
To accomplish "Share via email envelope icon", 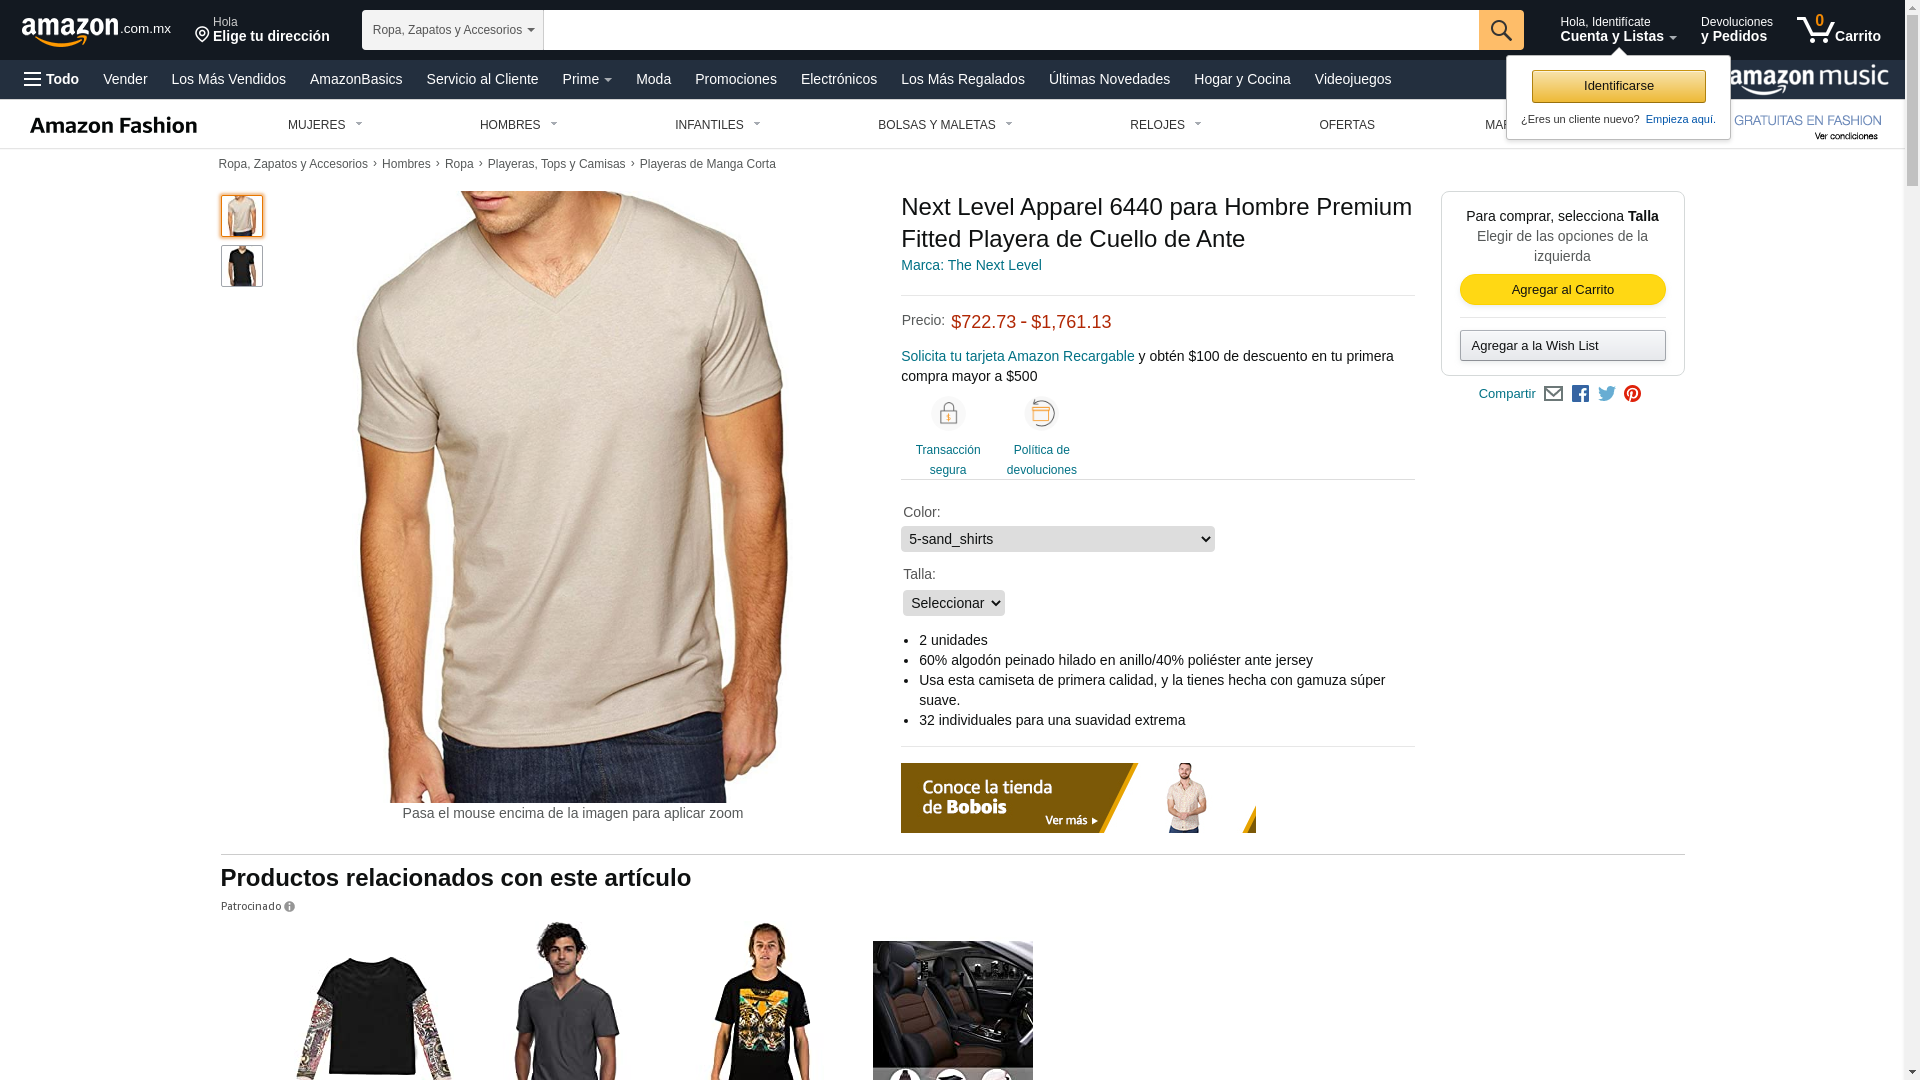I will pyautogui.click(x=1553, y=394).
